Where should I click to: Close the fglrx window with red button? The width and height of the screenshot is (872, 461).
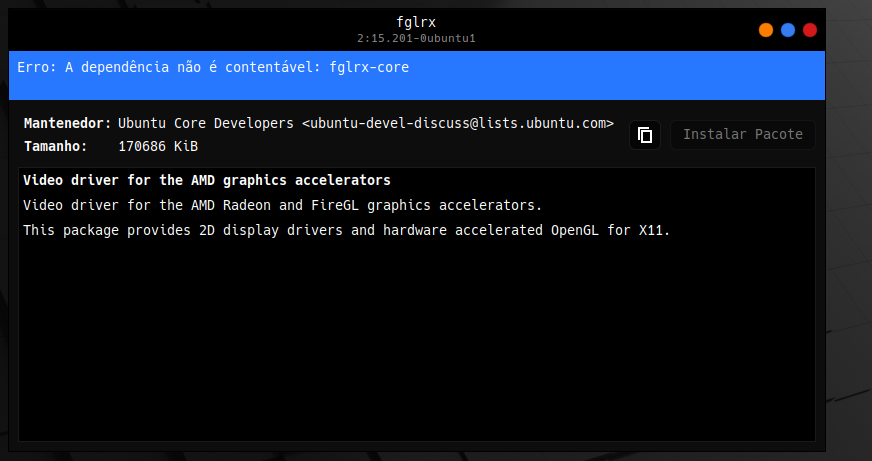(810, 30)
